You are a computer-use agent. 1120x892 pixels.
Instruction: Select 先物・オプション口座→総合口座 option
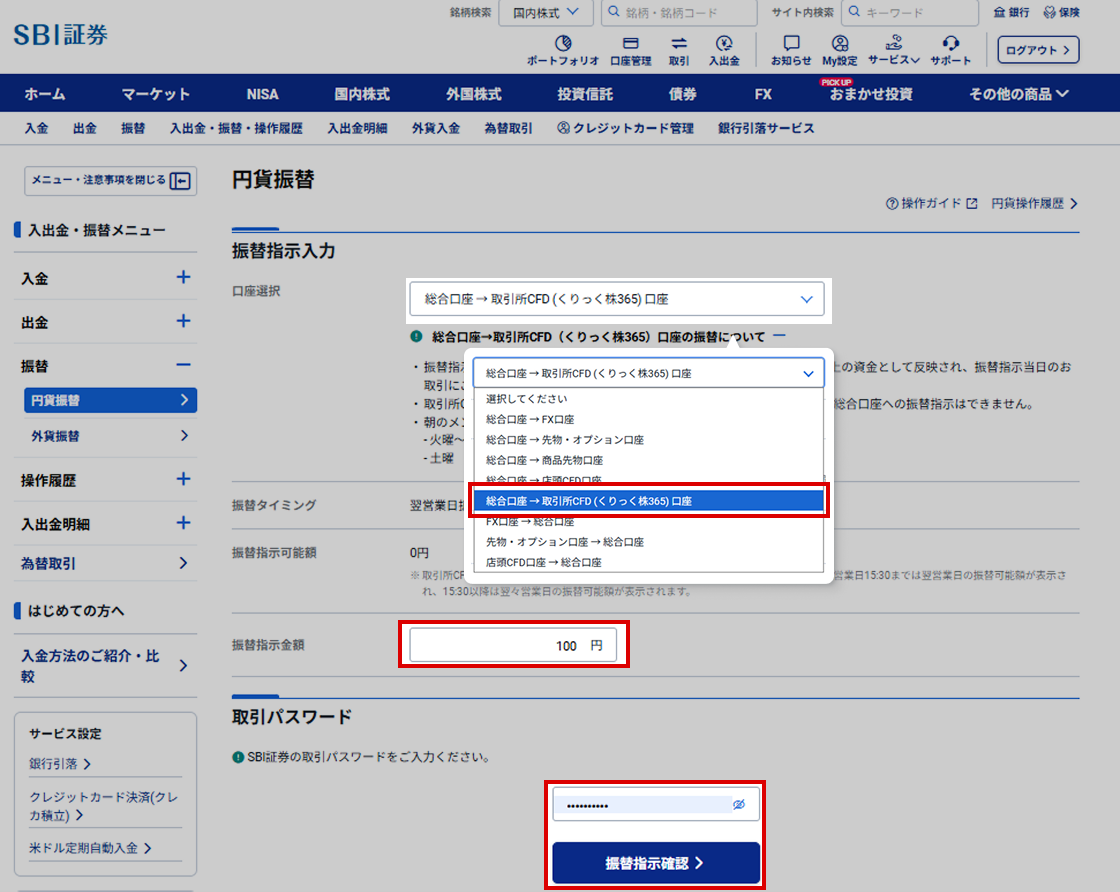pos(649,541)
